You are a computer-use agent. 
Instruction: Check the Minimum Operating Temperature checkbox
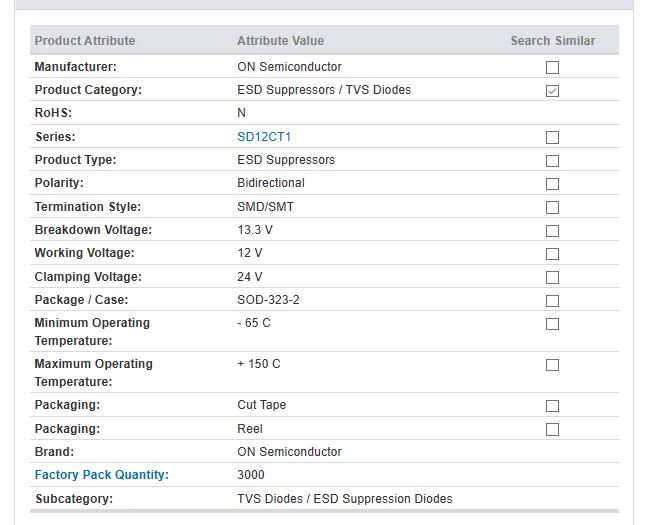tap(552, 324)
